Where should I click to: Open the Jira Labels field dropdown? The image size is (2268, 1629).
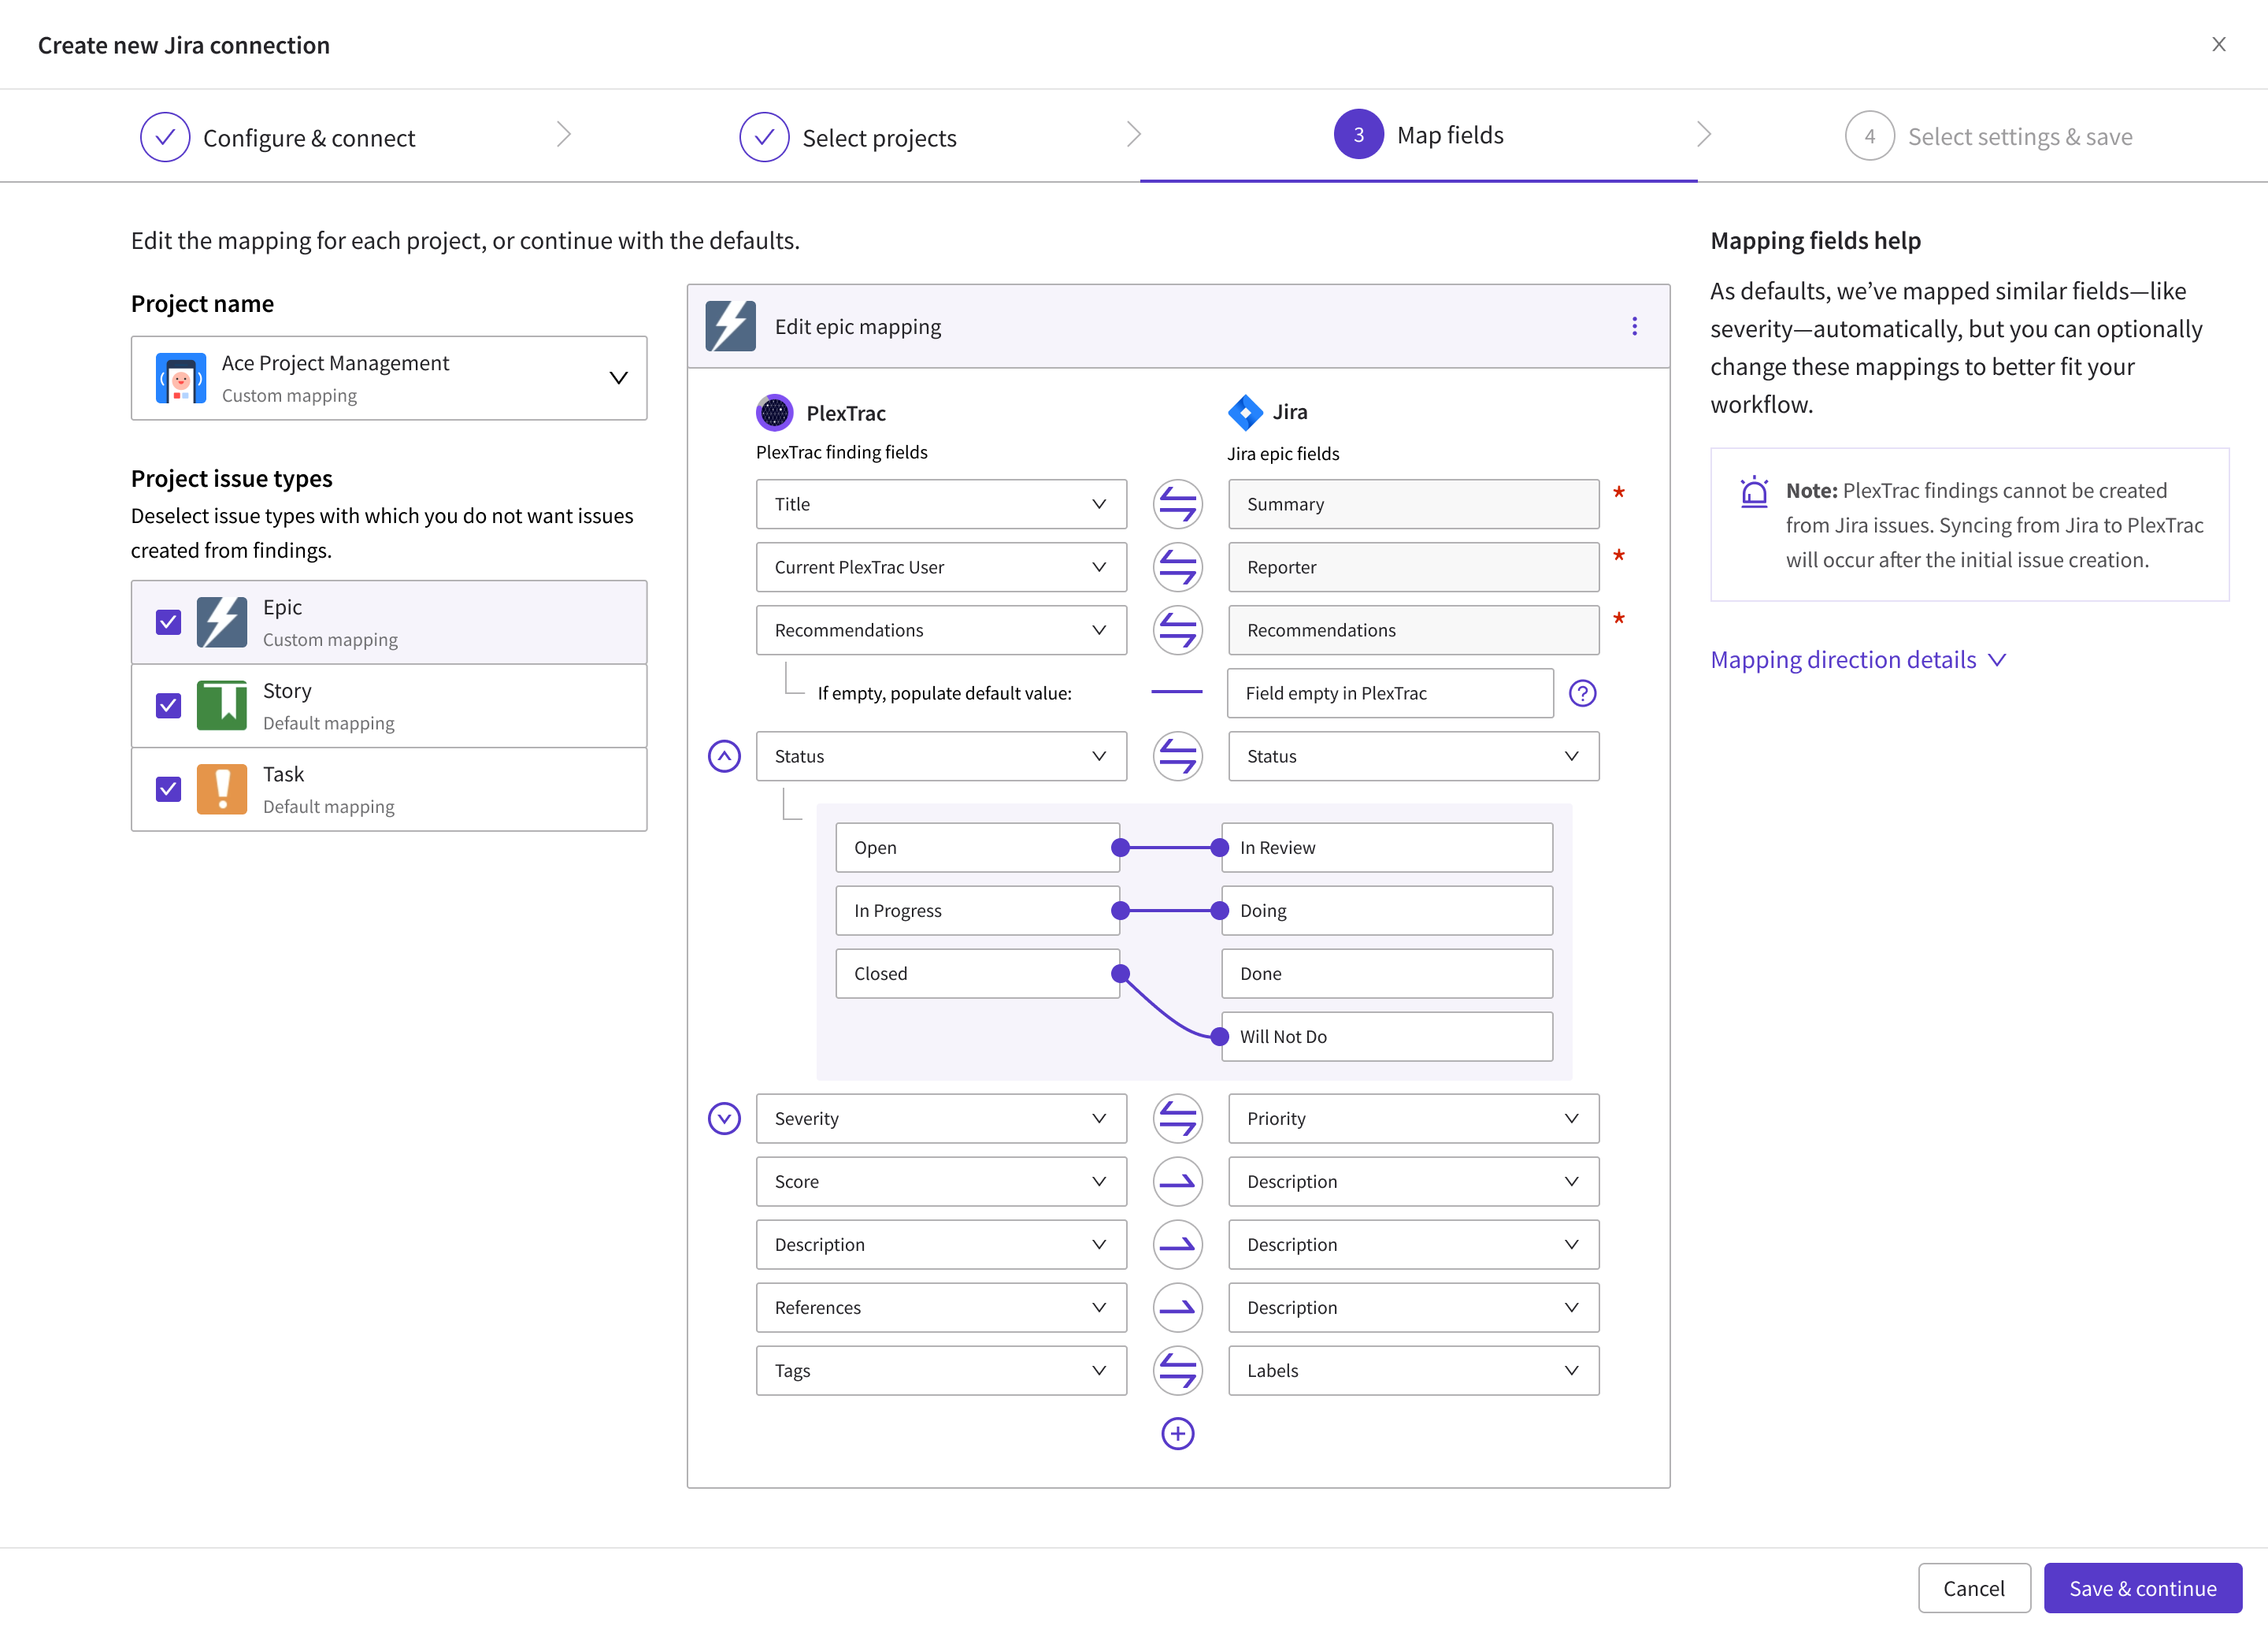pyautogui.click(x=1413, y=1370)
